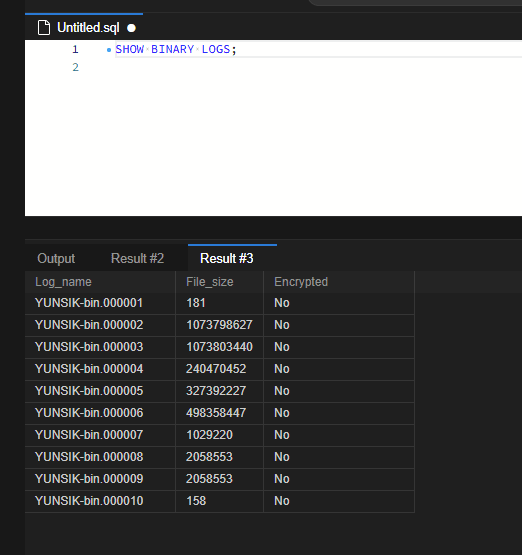
Task: Click file size value 240470452
Action: [x=216, y=369]
